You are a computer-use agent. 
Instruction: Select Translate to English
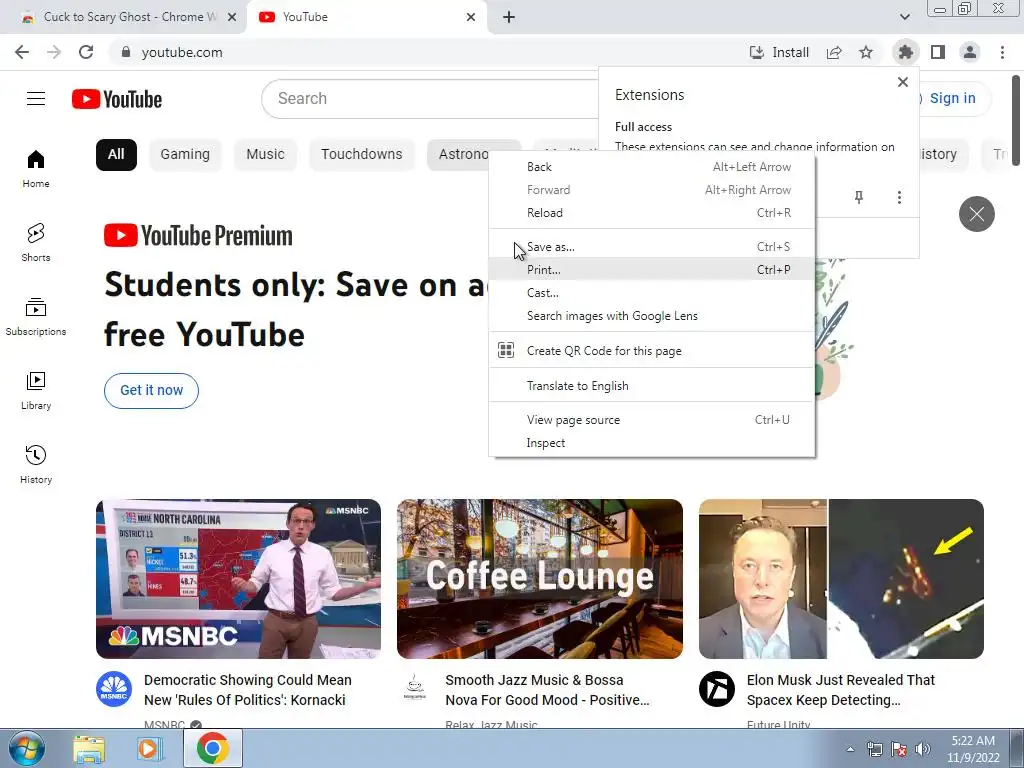tap(652, 386)
